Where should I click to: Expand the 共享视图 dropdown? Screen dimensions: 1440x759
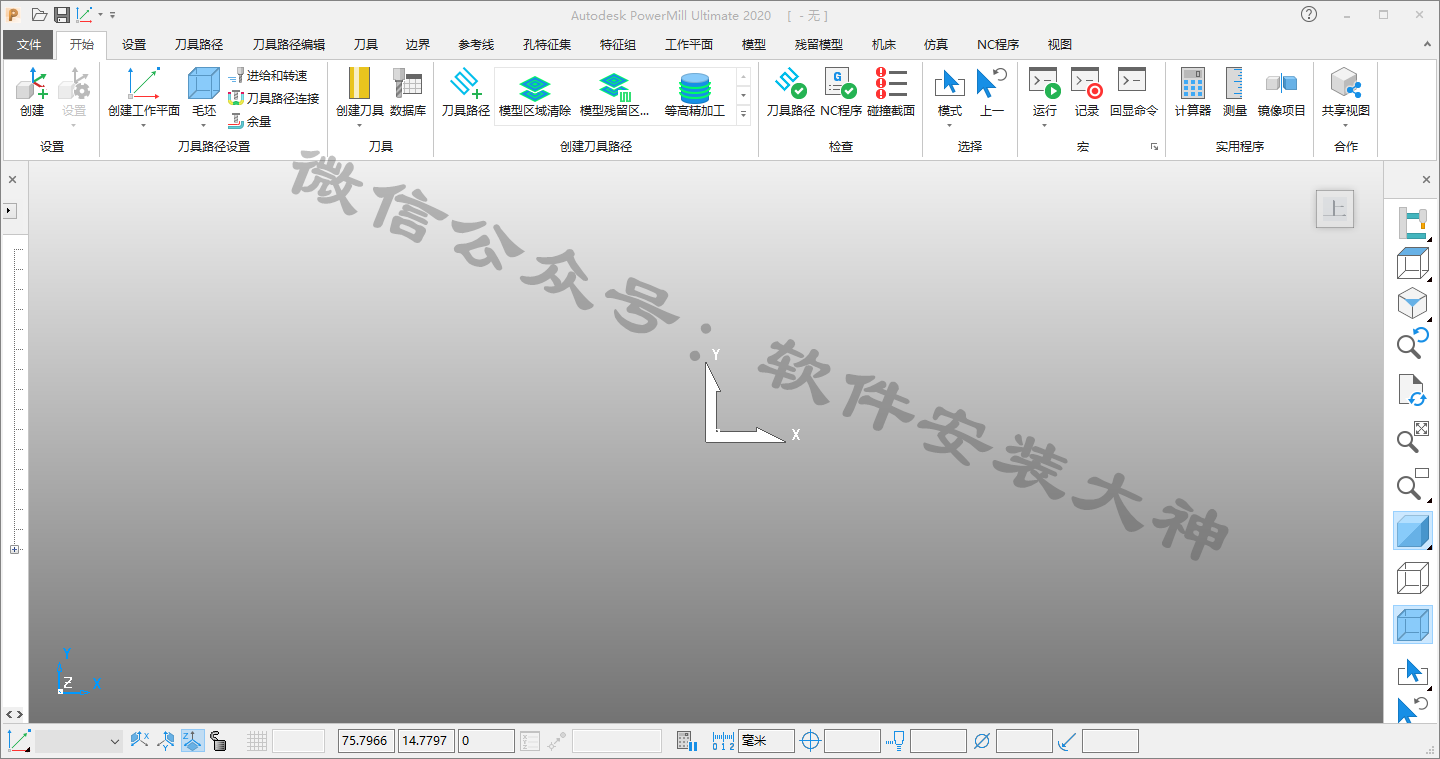click(1345, 125)
